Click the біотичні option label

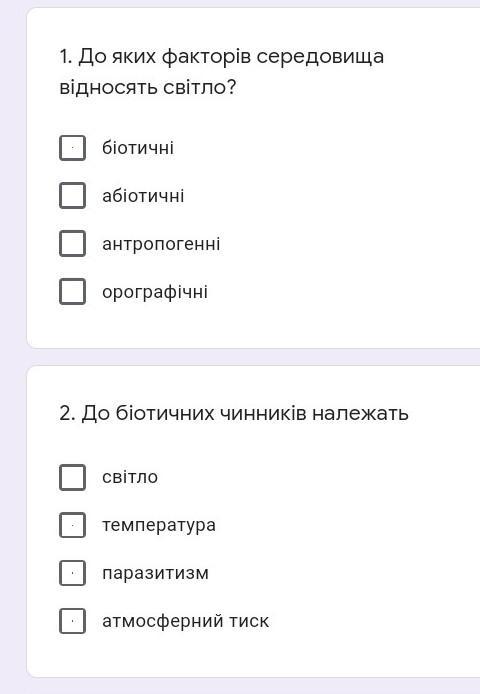pyautogui.click(x=138, y=148)
